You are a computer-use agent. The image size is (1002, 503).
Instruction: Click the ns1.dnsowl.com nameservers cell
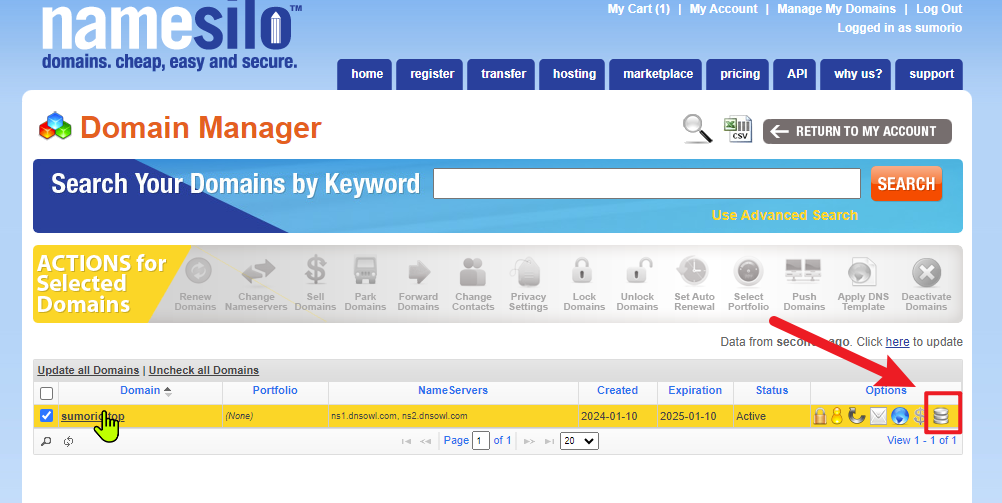point(454,416)
